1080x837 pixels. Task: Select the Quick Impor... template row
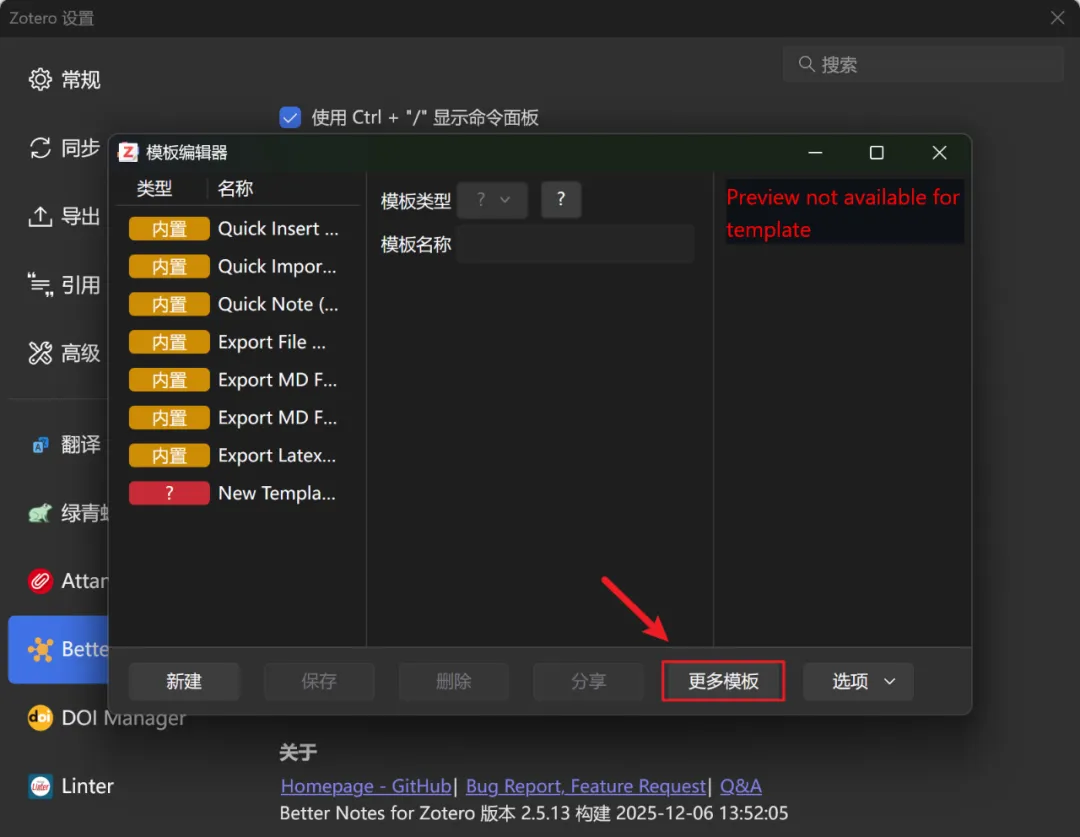[x=238, y=267]
